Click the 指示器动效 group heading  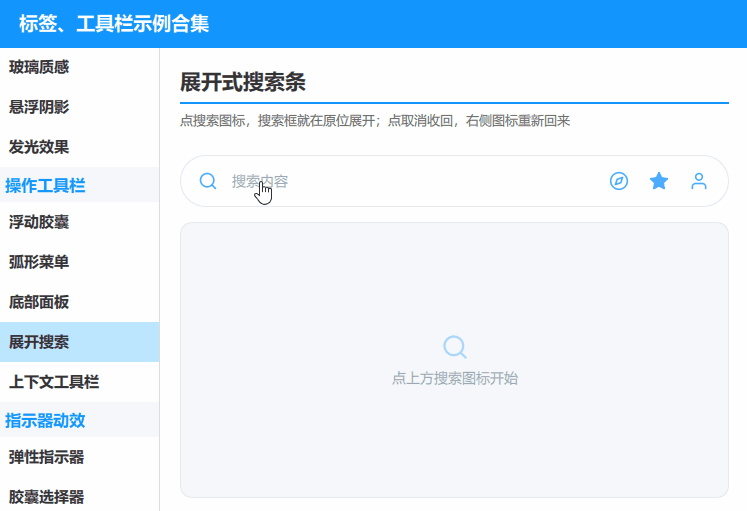(x=45, y=421)
